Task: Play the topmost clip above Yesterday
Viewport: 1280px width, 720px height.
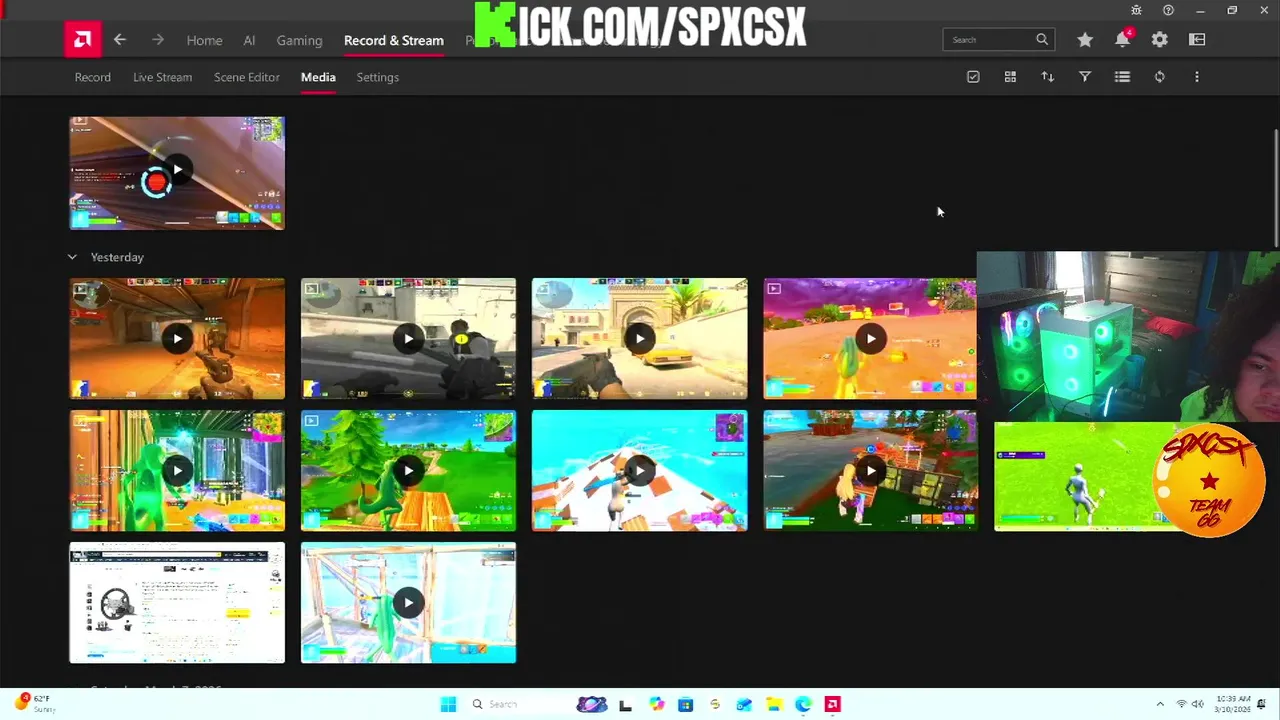Action: 177,170
